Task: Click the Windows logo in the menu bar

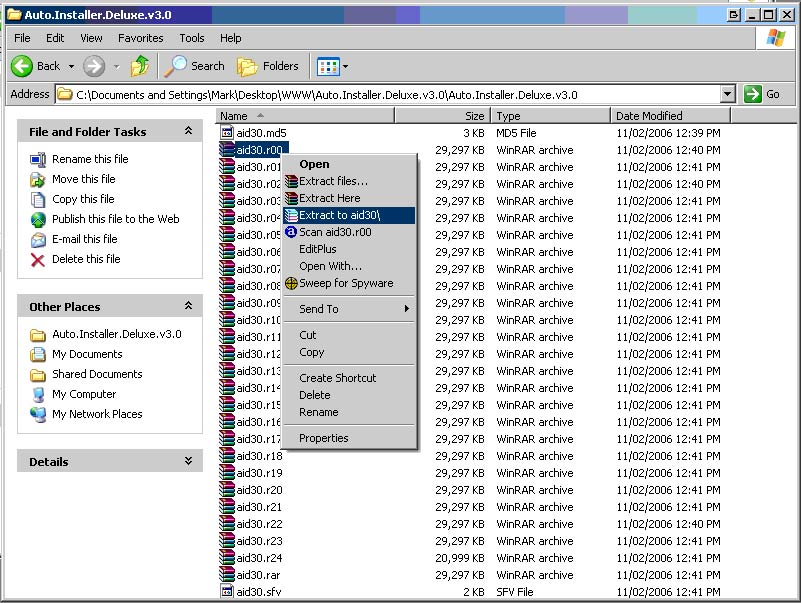Action: coord(775,38)
